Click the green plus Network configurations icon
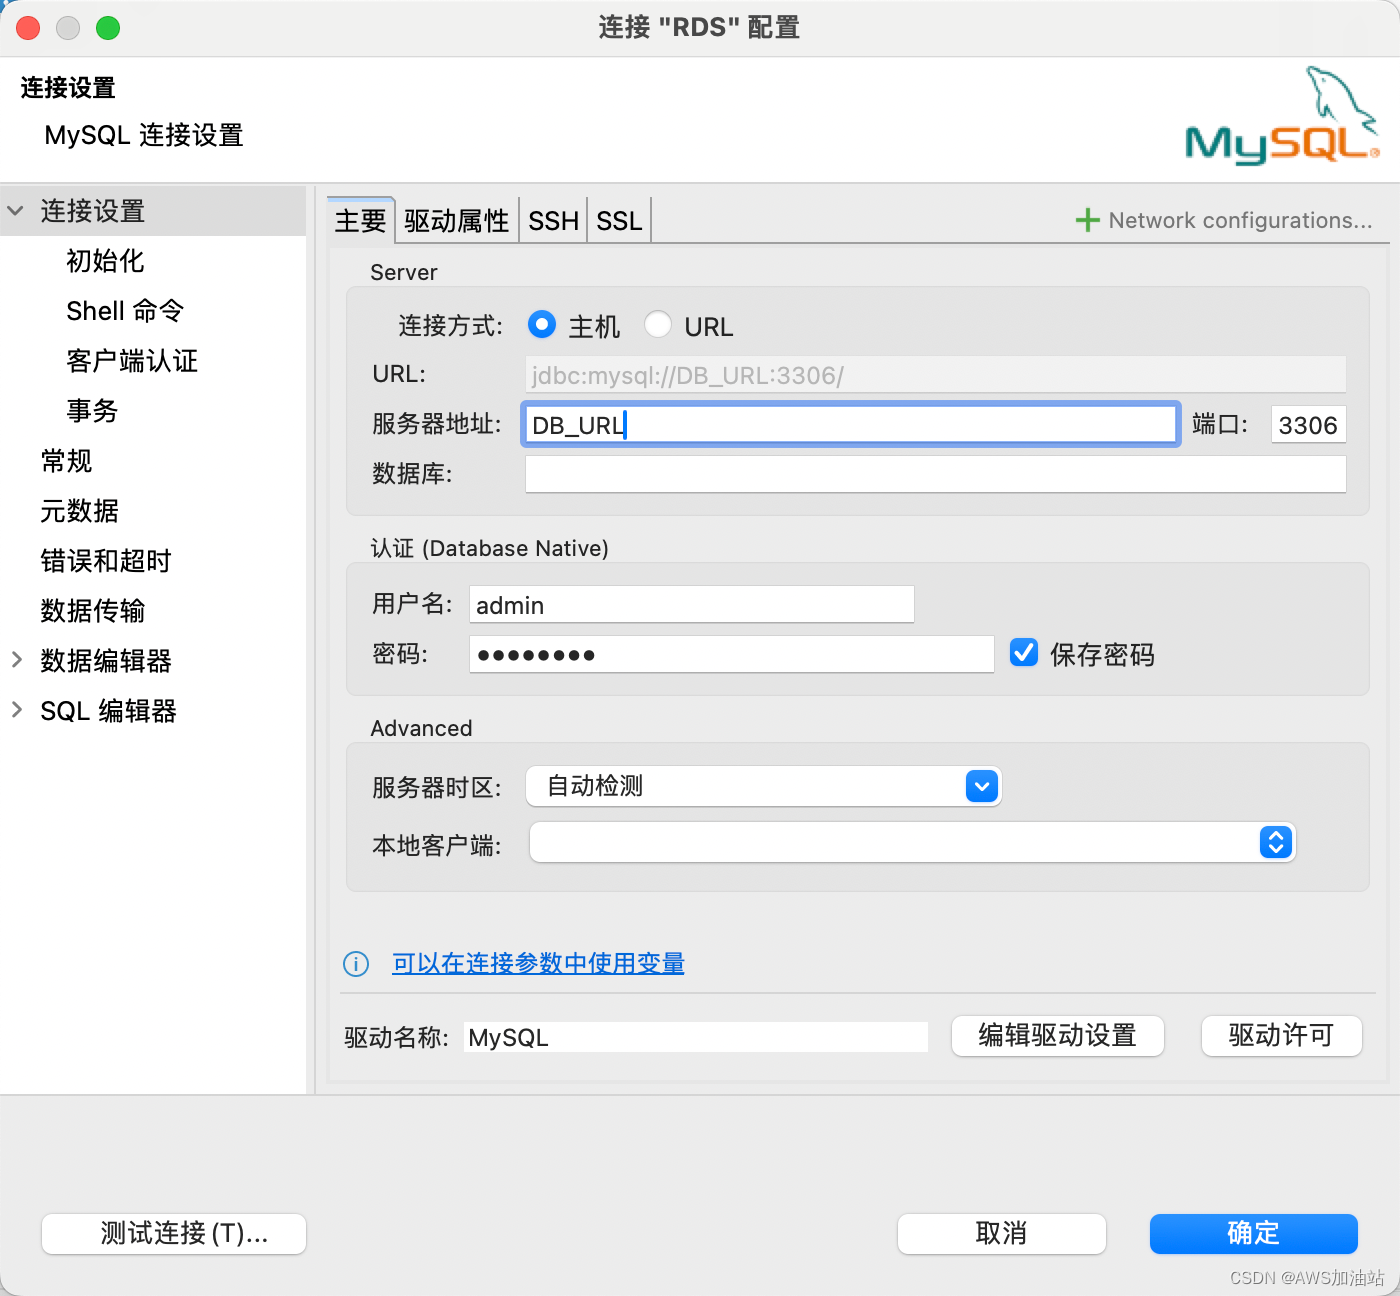This screenshot has width=1400, height=1296. (1087, 220)
